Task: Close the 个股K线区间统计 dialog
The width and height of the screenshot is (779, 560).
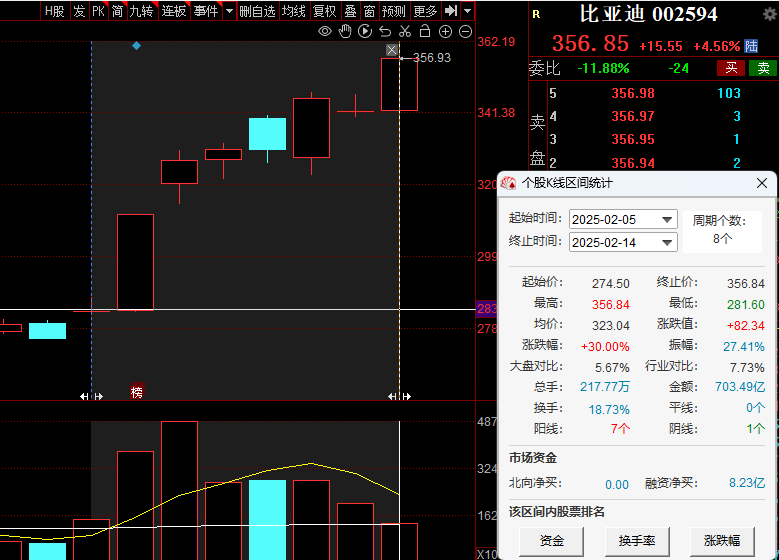Action: 762,183
